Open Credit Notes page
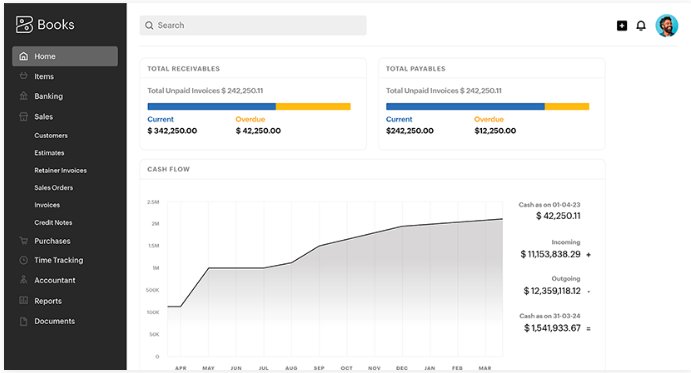The image size is (691, 373). point(53,223)
